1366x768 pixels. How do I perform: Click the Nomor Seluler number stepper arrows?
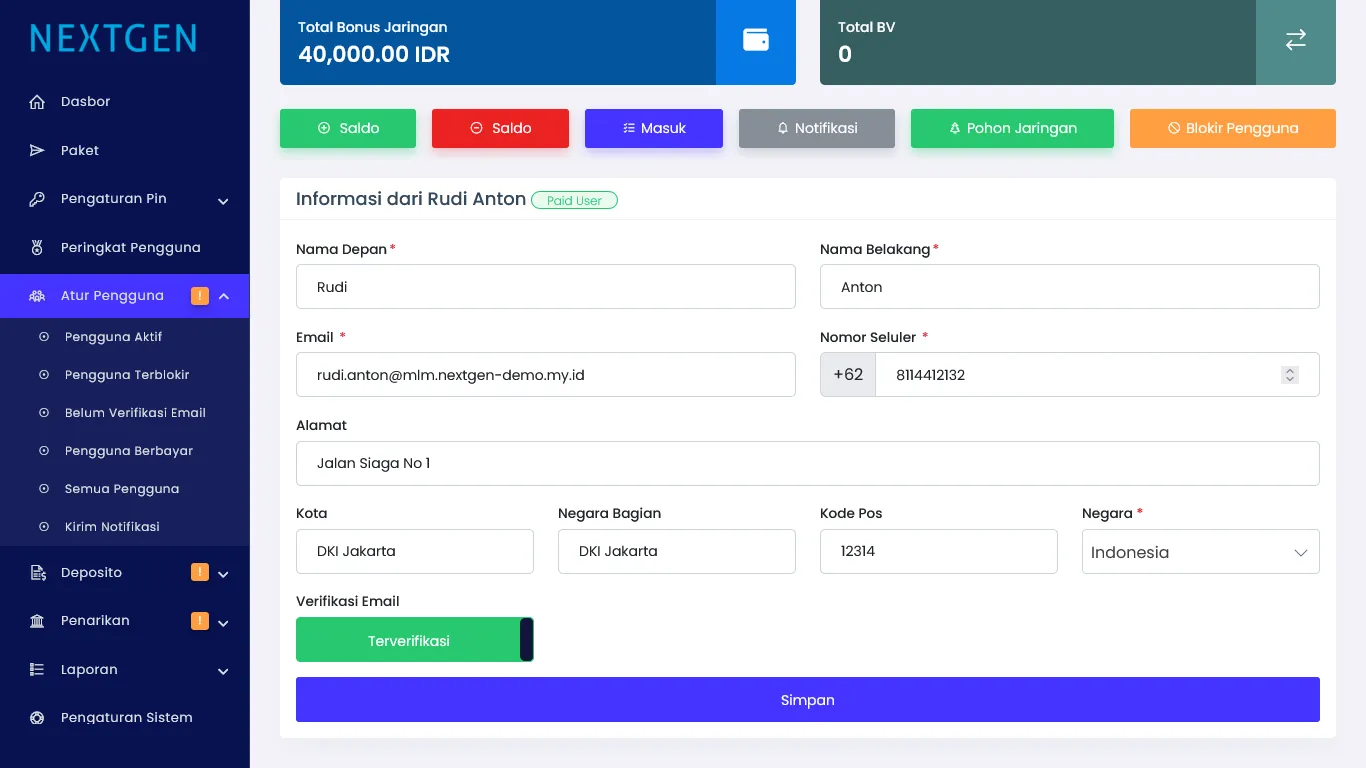(x=1290, y=375)
